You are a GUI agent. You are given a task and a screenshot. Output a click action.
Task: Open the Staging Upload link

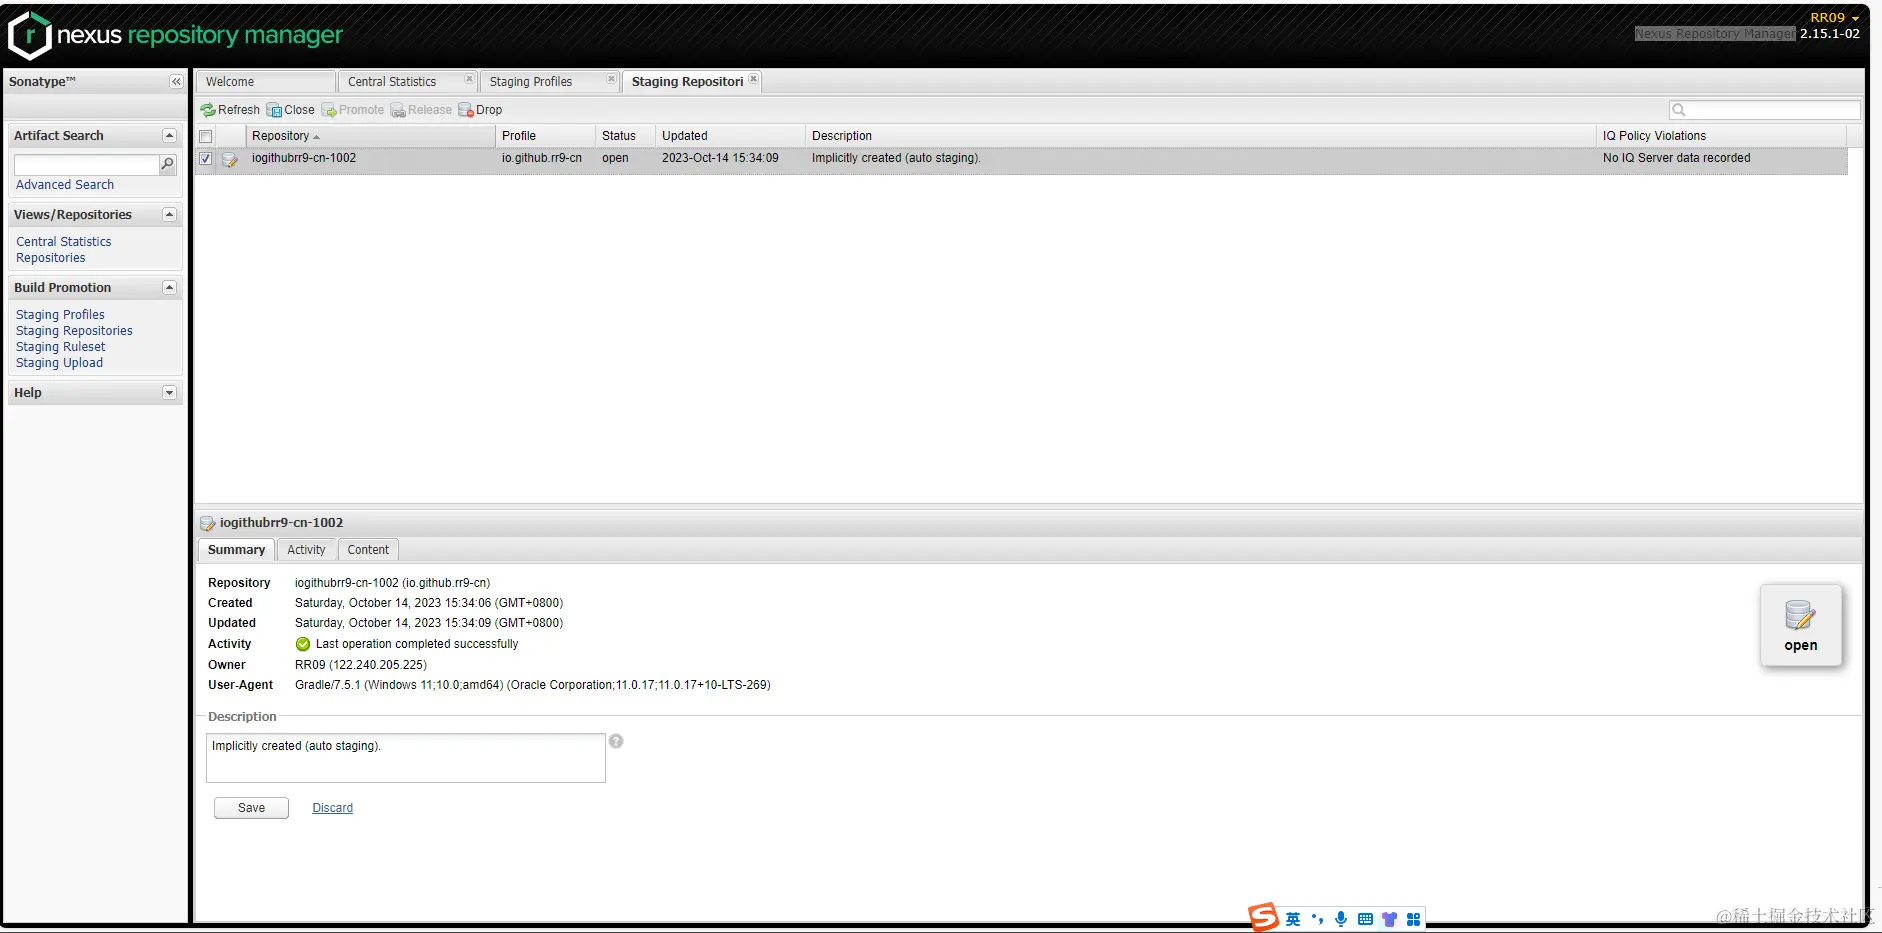(59, 363)
